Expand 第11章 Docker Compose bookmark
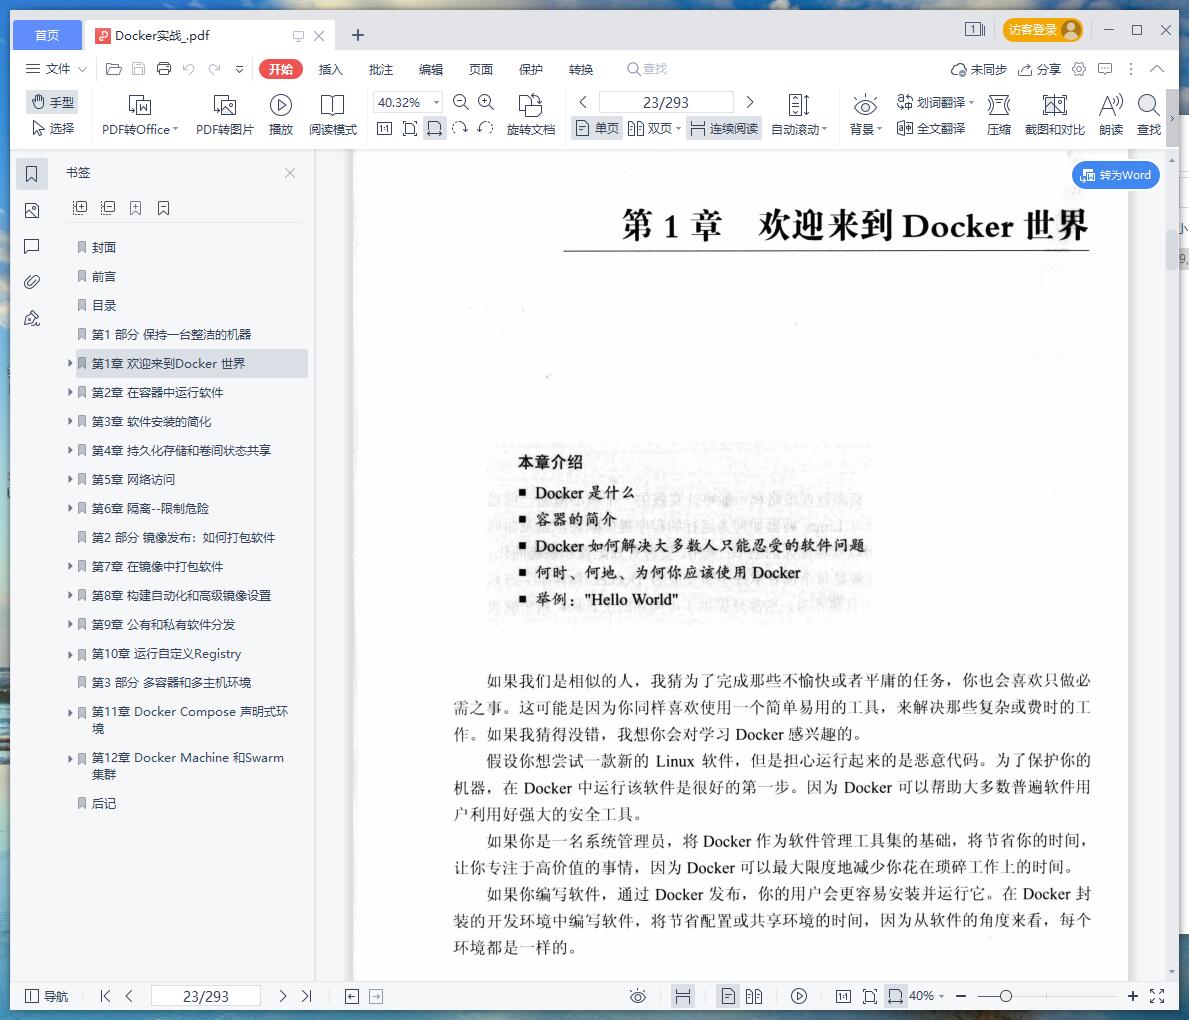 70,713
